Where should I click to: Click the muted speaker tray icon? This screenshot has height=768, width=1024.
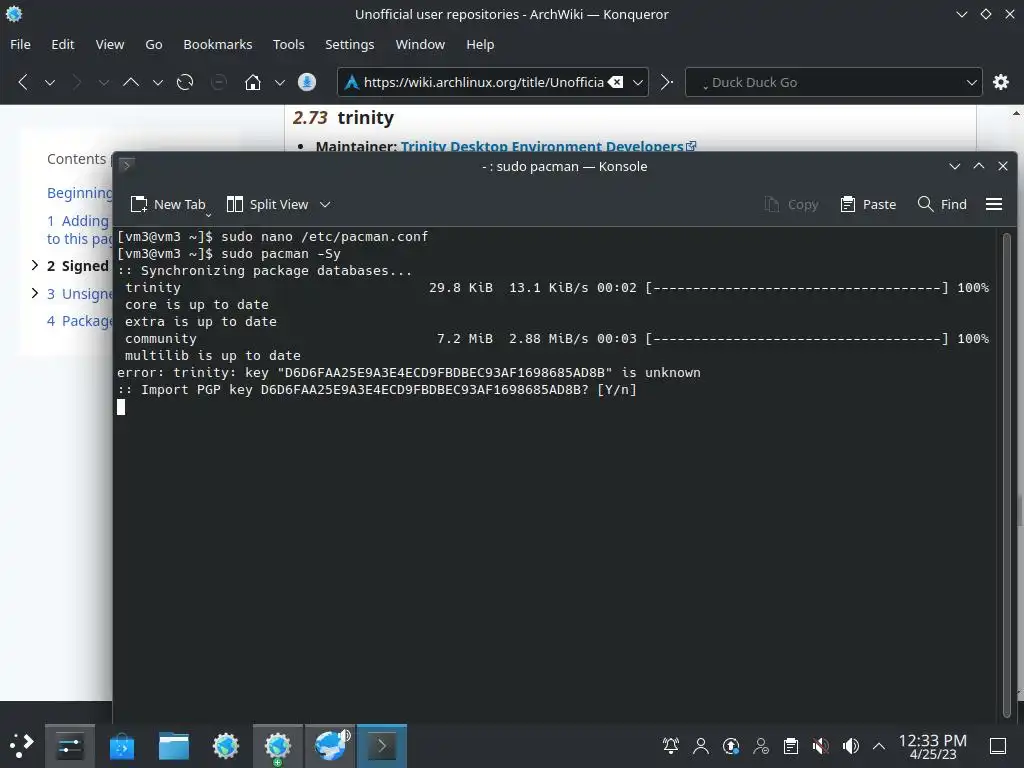click(821, 745)
